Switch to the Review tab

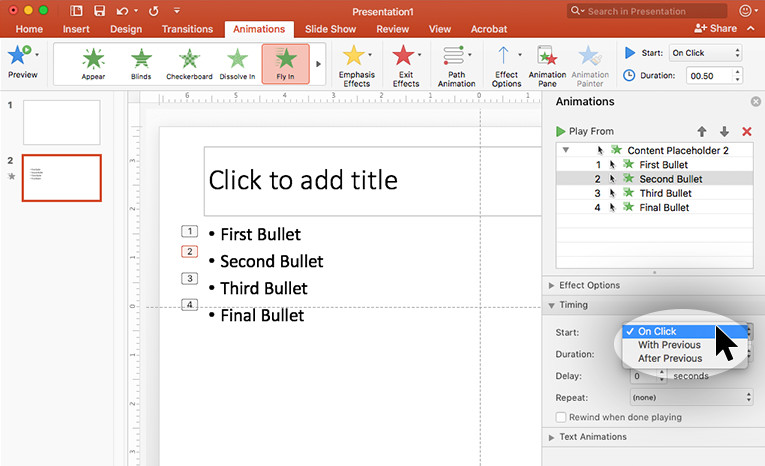click(392, 29)
